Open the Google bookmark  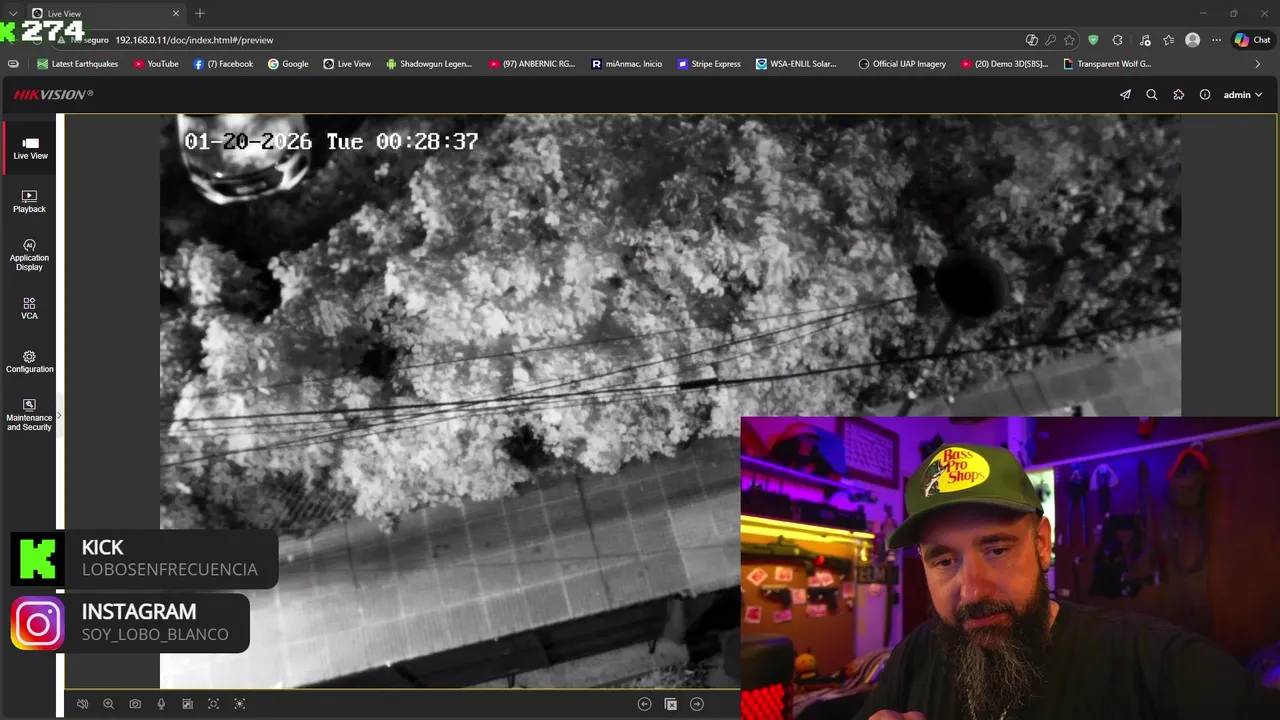tap(288, 64)
